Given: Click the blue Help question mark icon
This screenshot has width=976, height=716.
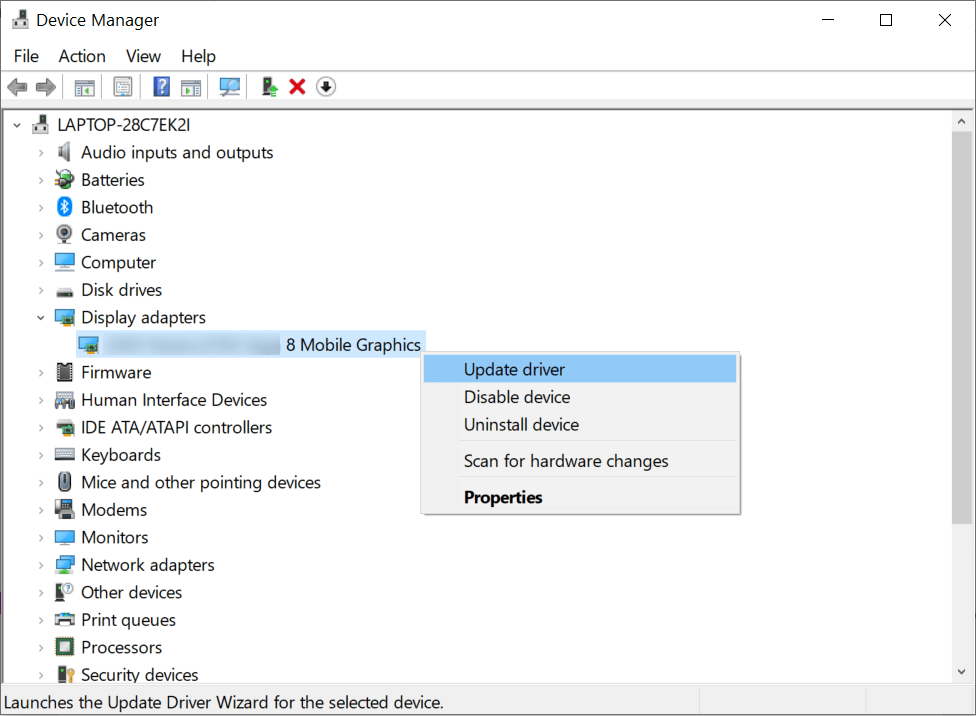Looking at the screenshot, I should pyautogui.click(x=161, y=87).
